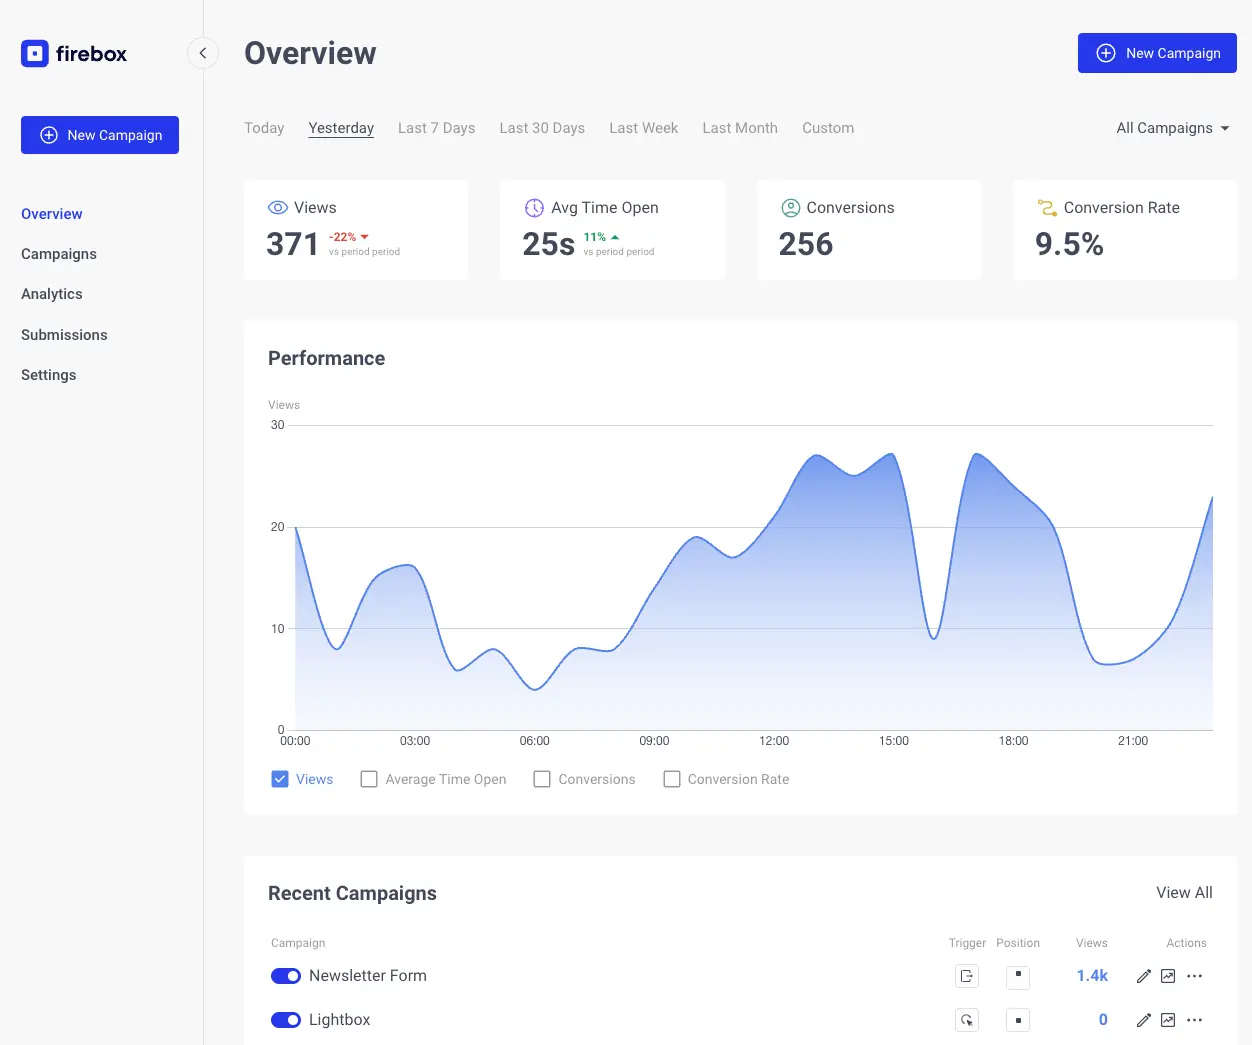Click the View All campaigns link
The image size is (1252, 1045).
click(x=1184, y=893)
